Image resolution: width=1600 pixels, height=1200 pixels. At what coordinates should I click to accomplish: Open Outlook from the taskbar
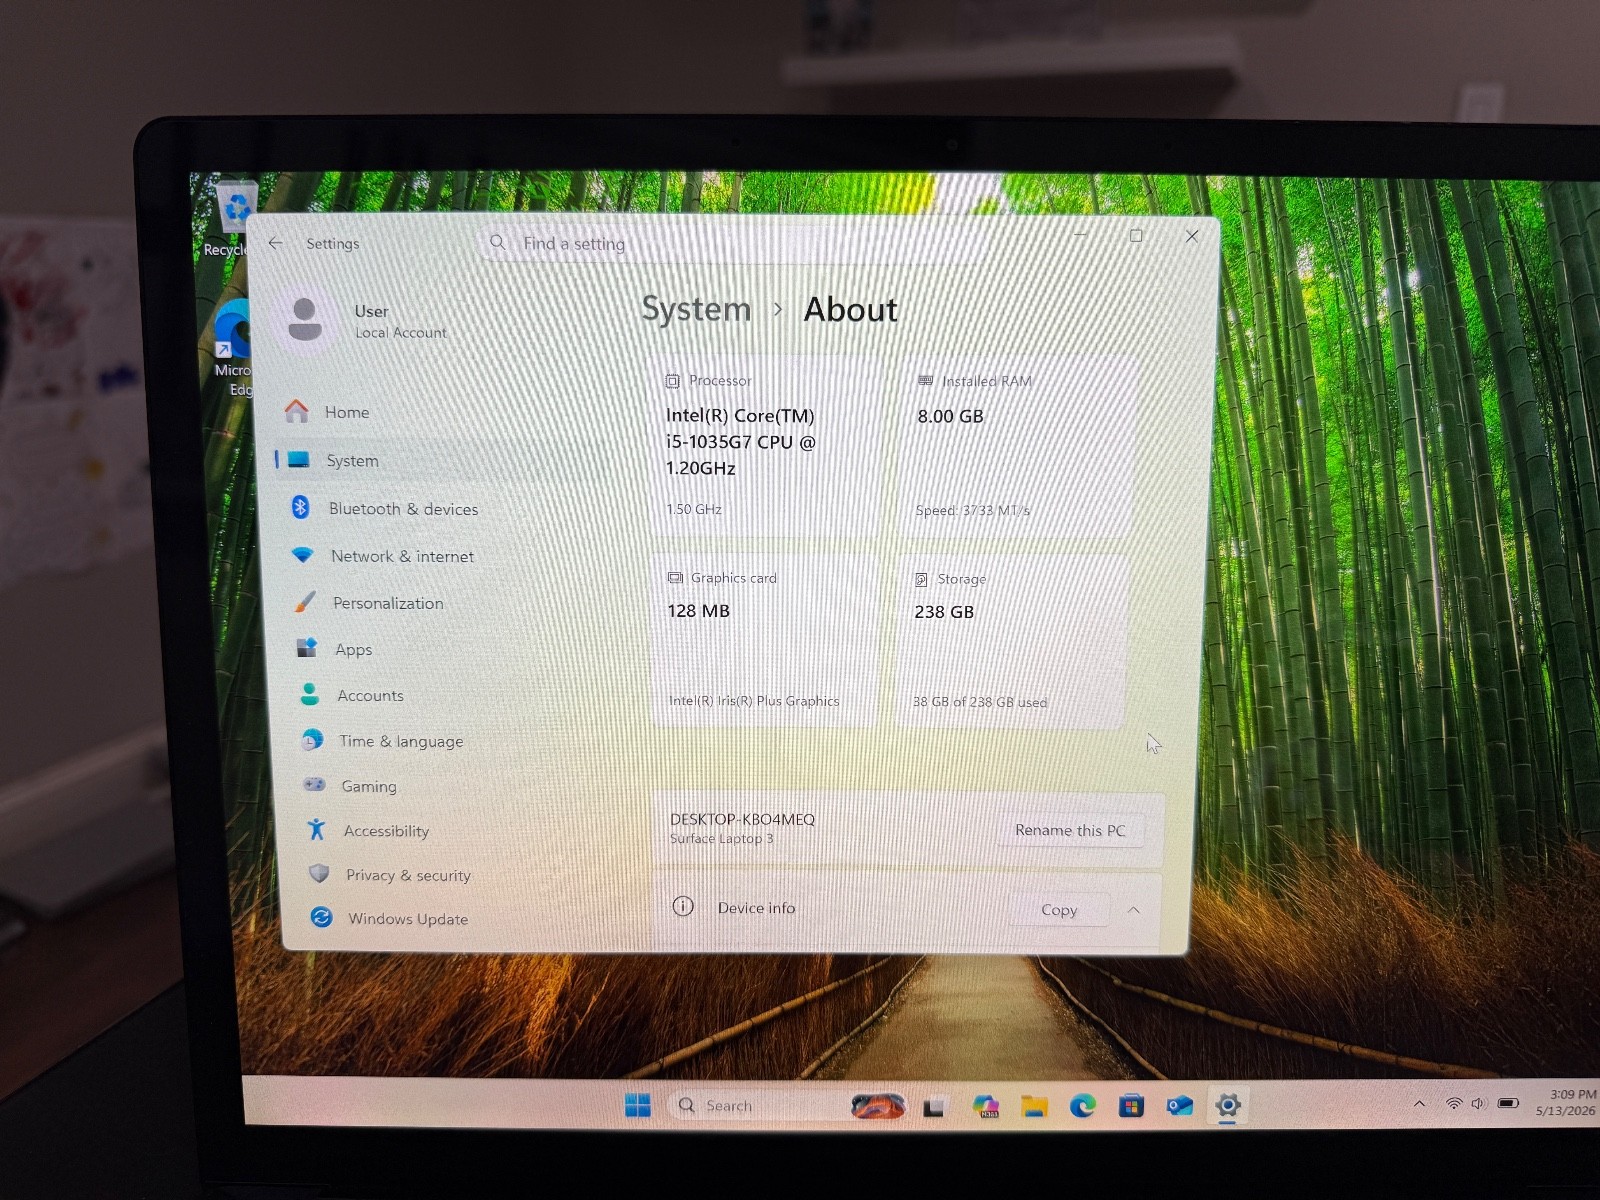click(1180, 1105)
